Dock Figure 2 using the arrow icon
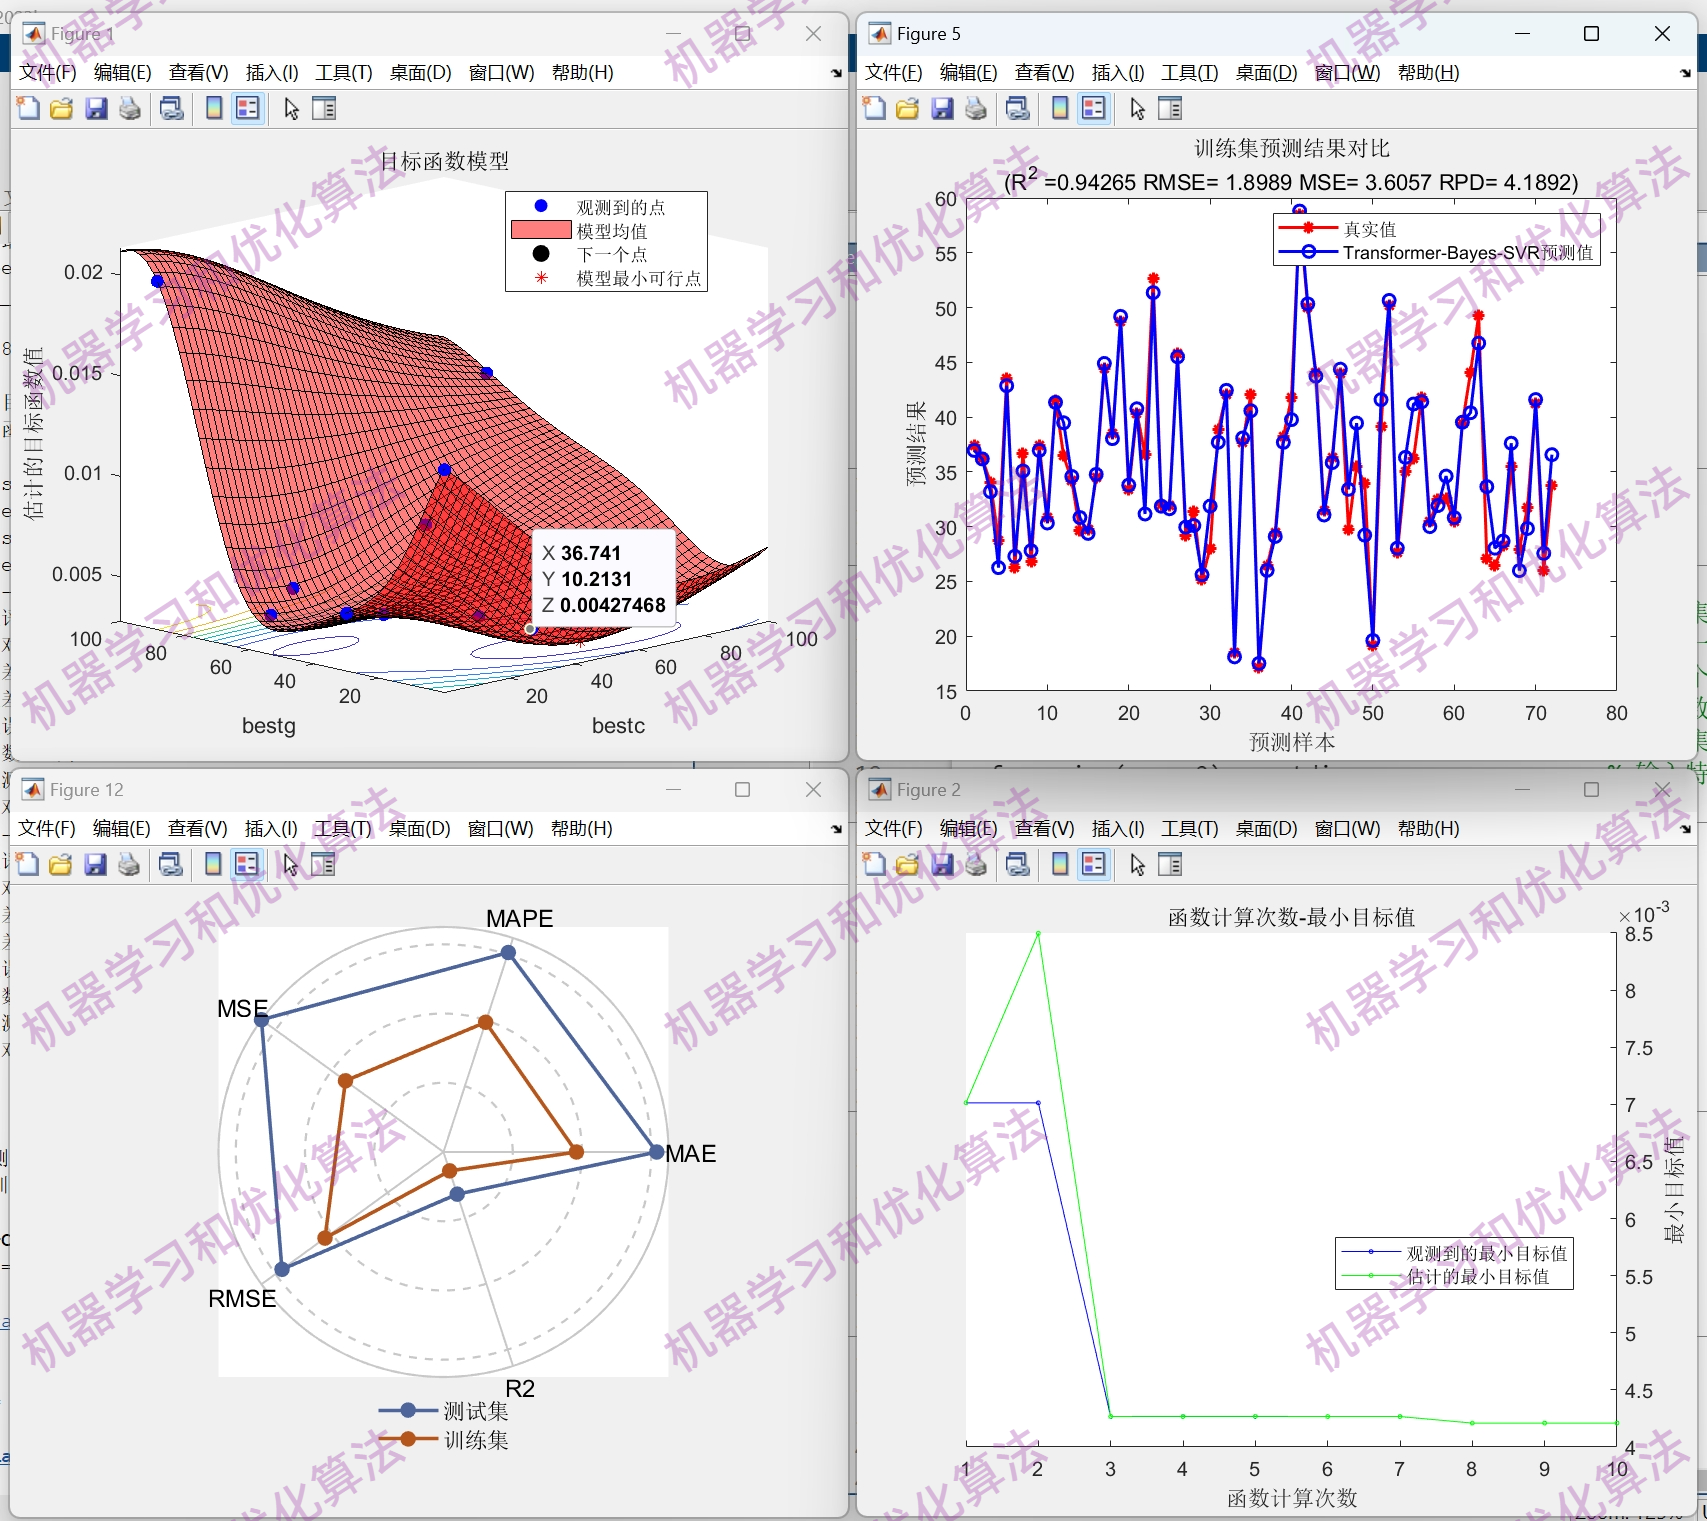The width and height of the screenshot is (1707, 1521). click(x=1685, y=829)
